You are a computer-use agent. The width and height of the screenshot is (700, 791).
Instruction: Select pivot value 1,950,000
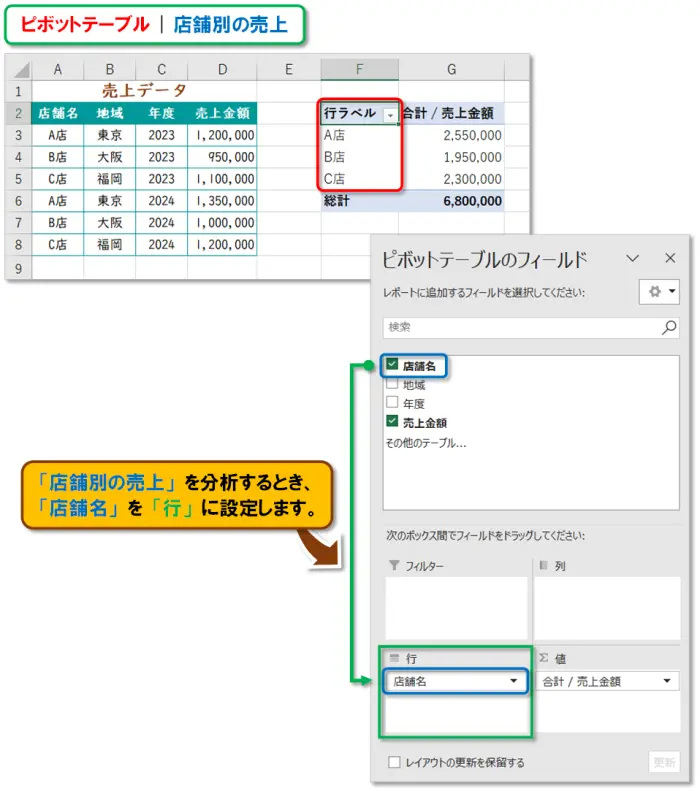451,157
